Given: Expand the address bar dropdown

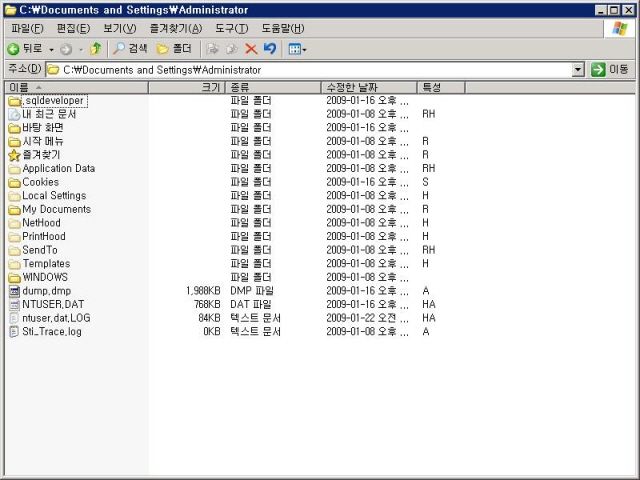Looking at the screenshot, I should pyautogui.click(x=578, y=70).
